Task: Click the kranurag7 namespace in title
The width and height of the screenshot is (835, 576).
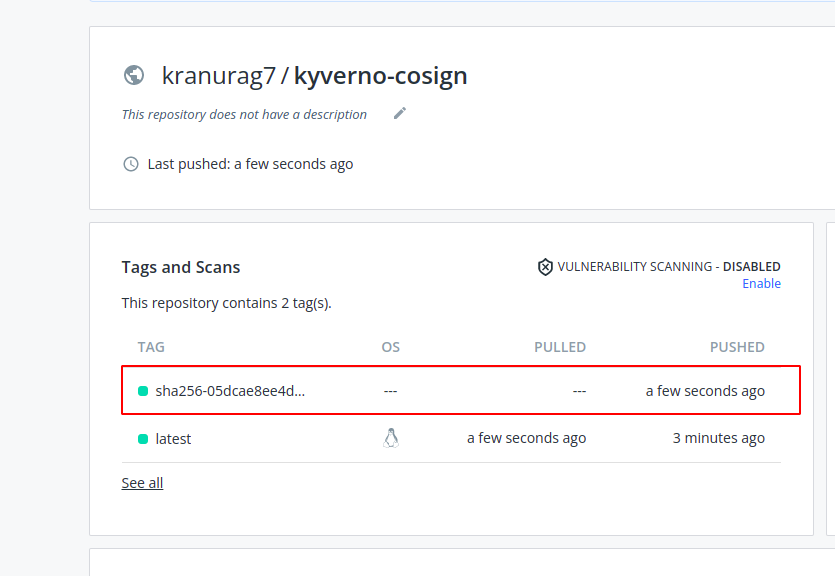Action: (x=218, y=76)
